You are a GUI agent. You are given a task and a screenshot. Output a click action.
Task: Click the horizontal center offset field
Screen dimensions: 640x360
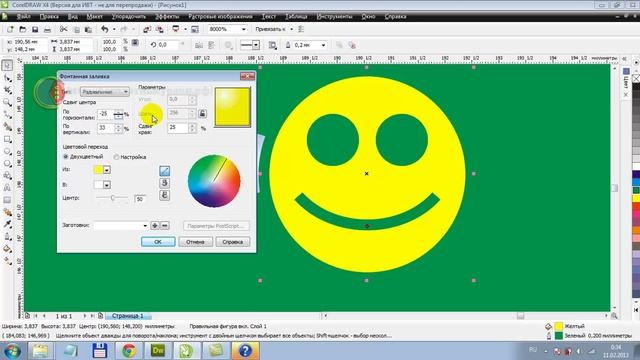[x=106, y=114]
